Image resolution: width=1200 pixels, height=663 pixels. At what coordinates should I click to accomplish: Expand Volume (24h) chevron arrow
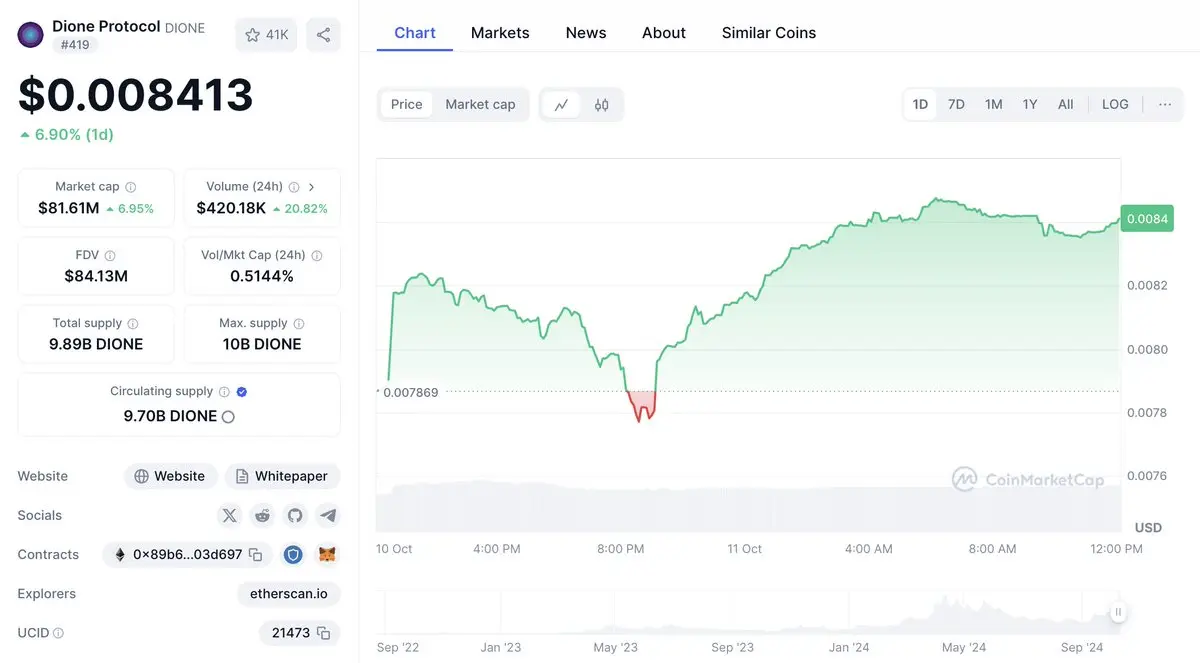point(312,187)
